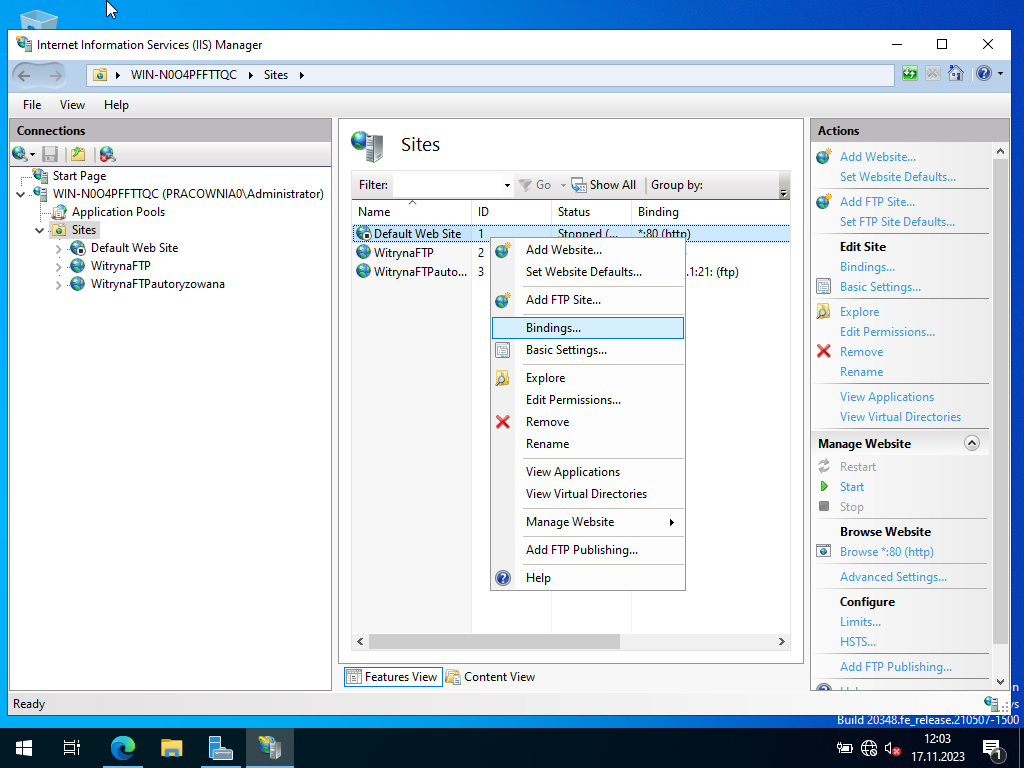Click Add Website... in Actions pane

(878, 157)
